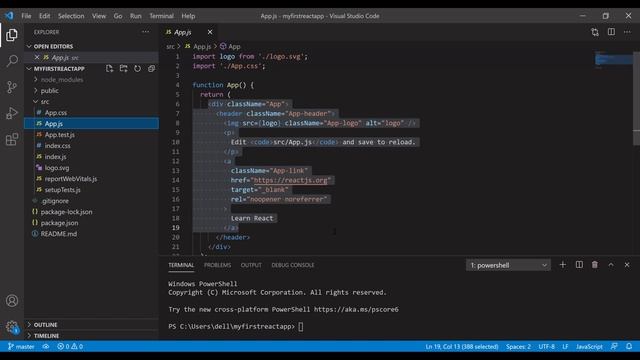This screenshot has width=640, height=360.
Task: Split the terminal panel
Action: pos(579,265)
